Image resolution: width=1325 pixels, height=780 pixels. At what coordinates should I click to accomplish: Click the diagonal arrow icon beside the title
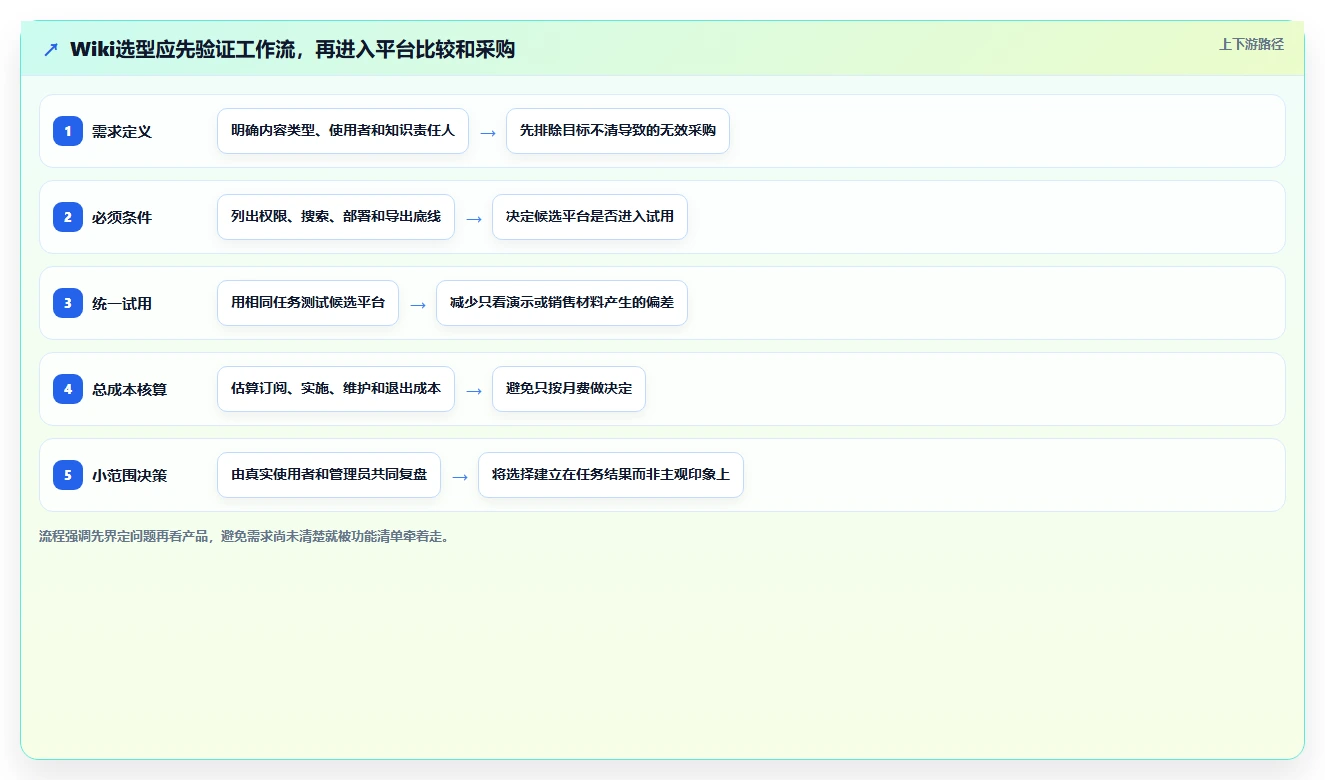pos(50,49)
